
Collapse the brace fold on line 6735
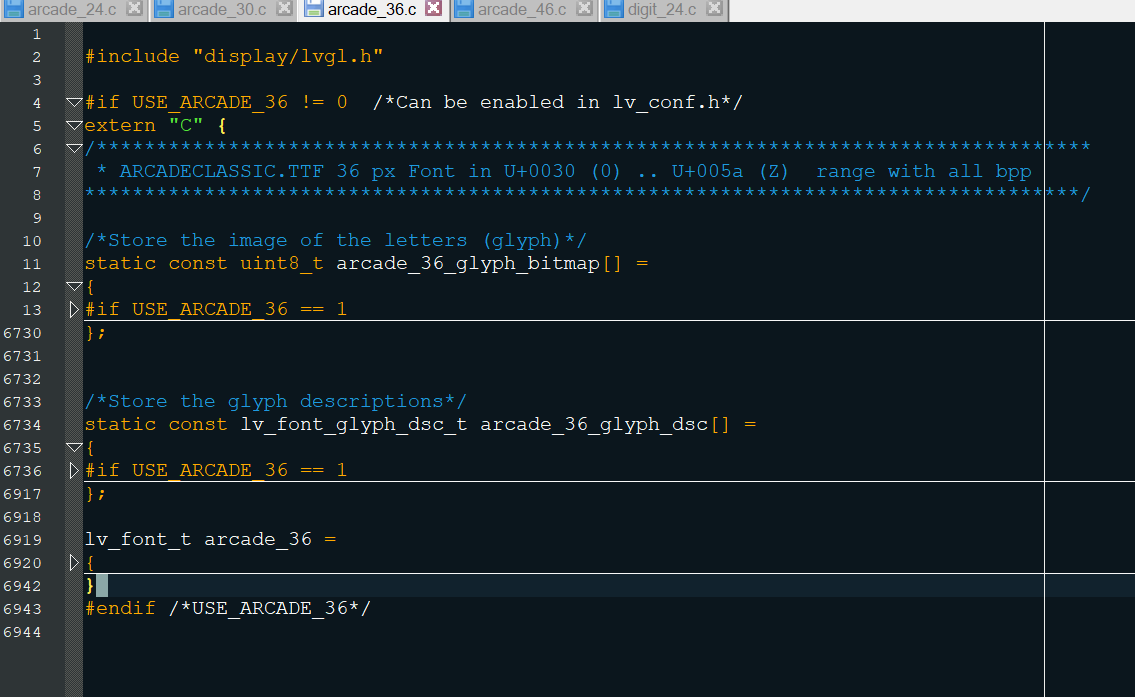click(73, 448)
